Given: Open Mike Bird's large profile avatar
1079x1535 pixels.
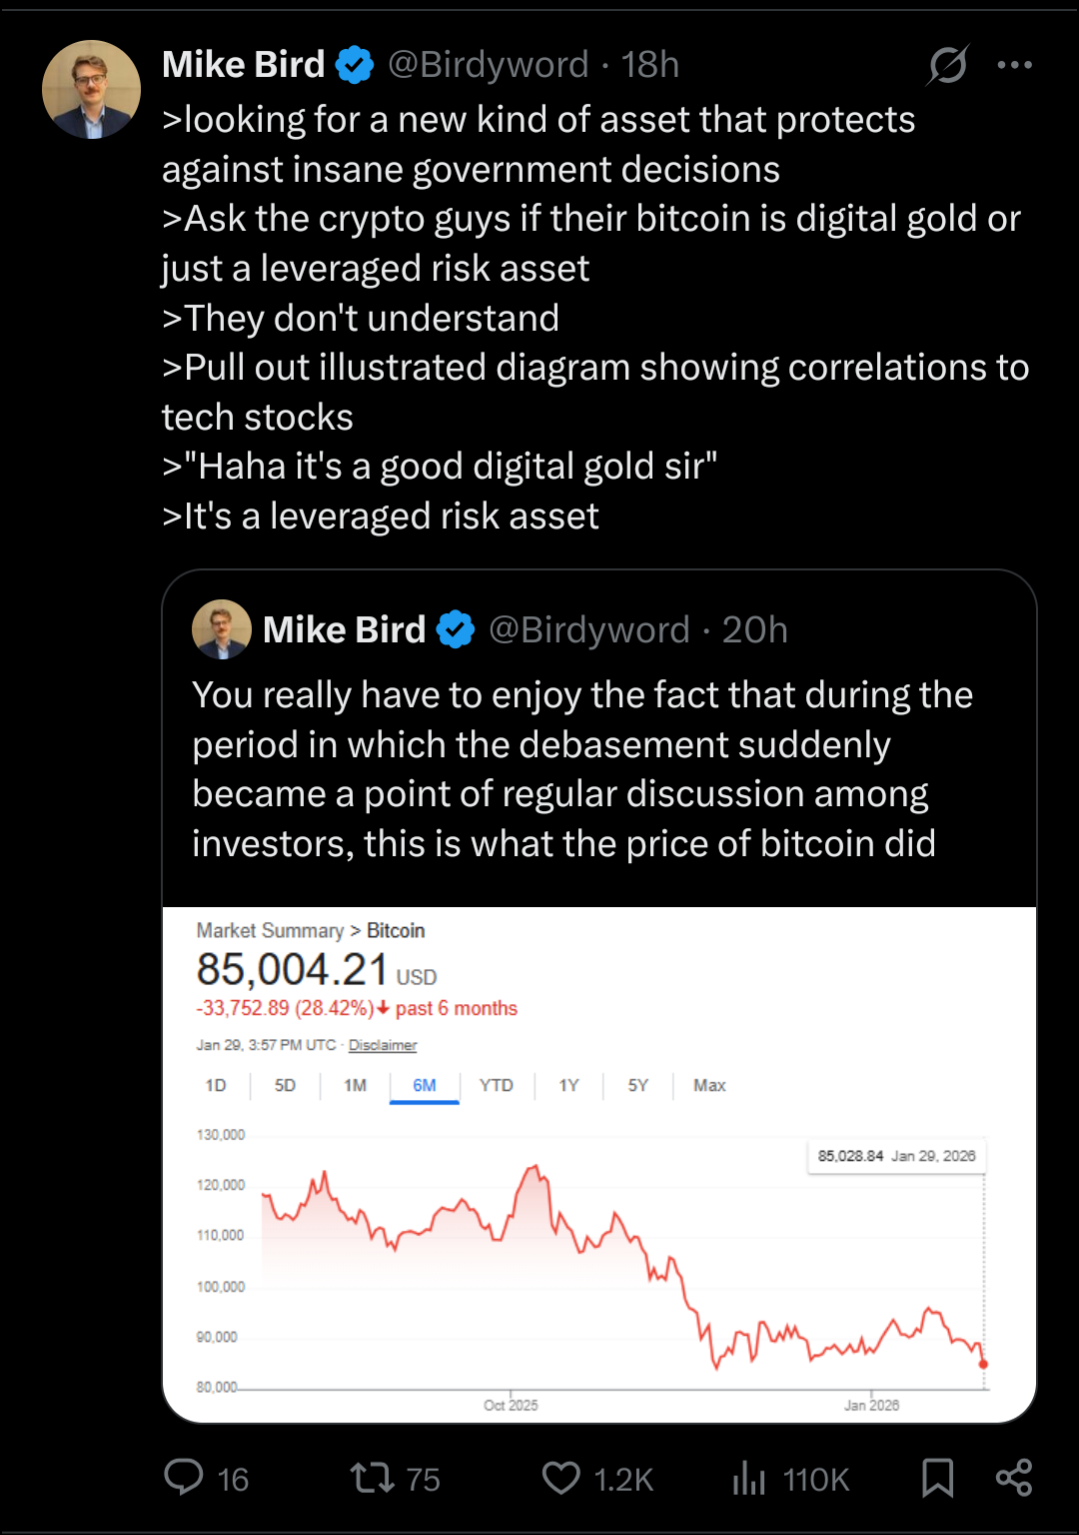Looking at the screenshot, I should click(x=91, y=89).
